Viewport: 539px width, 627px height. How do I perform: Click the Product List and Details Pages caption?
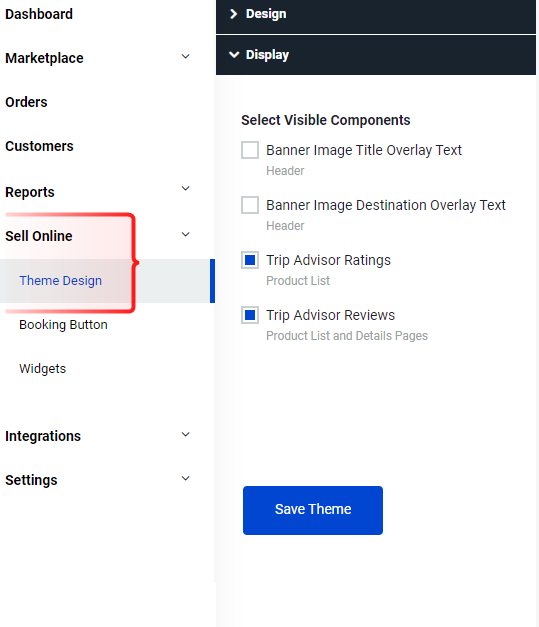(347, 336)
